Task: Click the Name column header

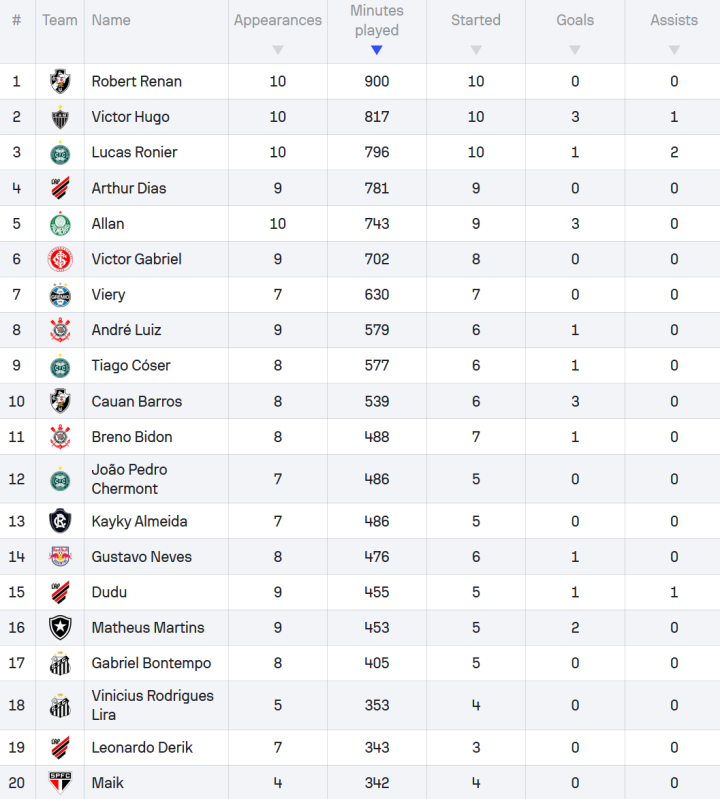Action: pos(111,20)
